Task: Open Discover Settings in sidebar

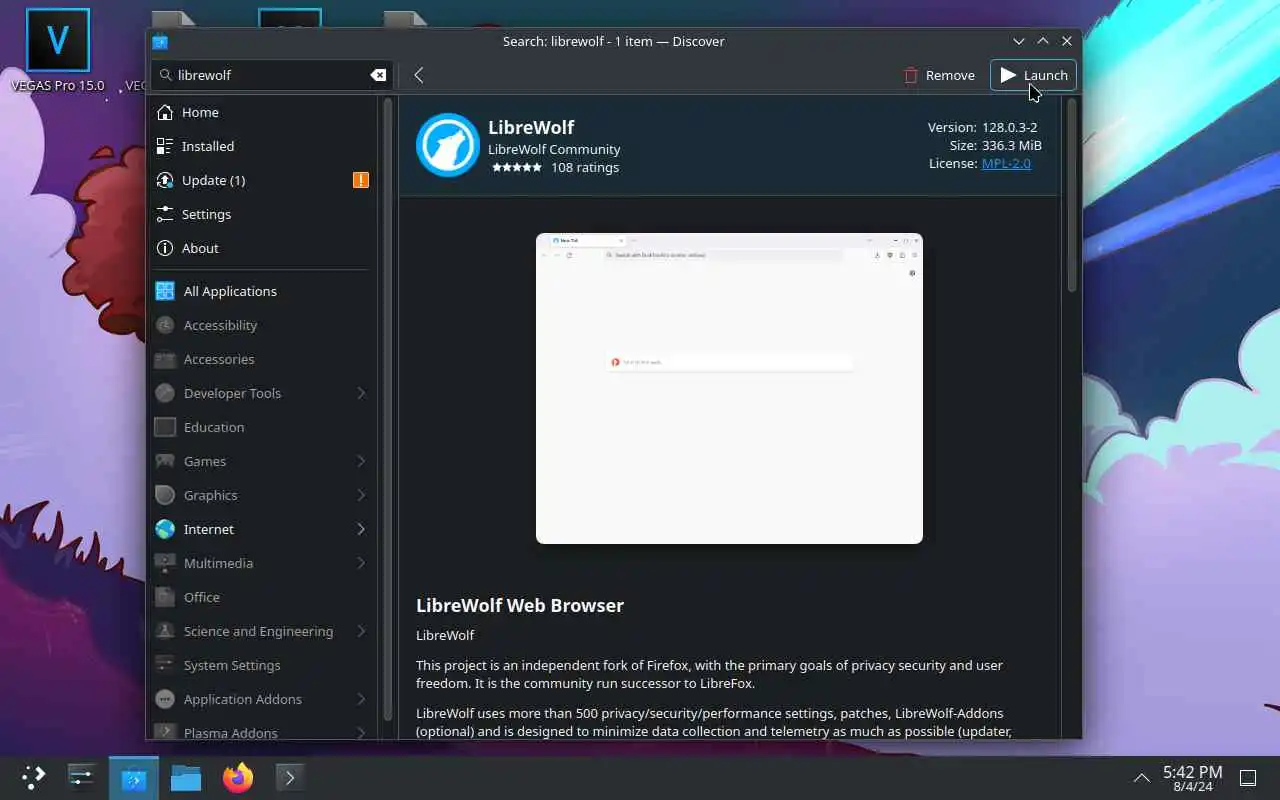Action: (x=262, y=214)
